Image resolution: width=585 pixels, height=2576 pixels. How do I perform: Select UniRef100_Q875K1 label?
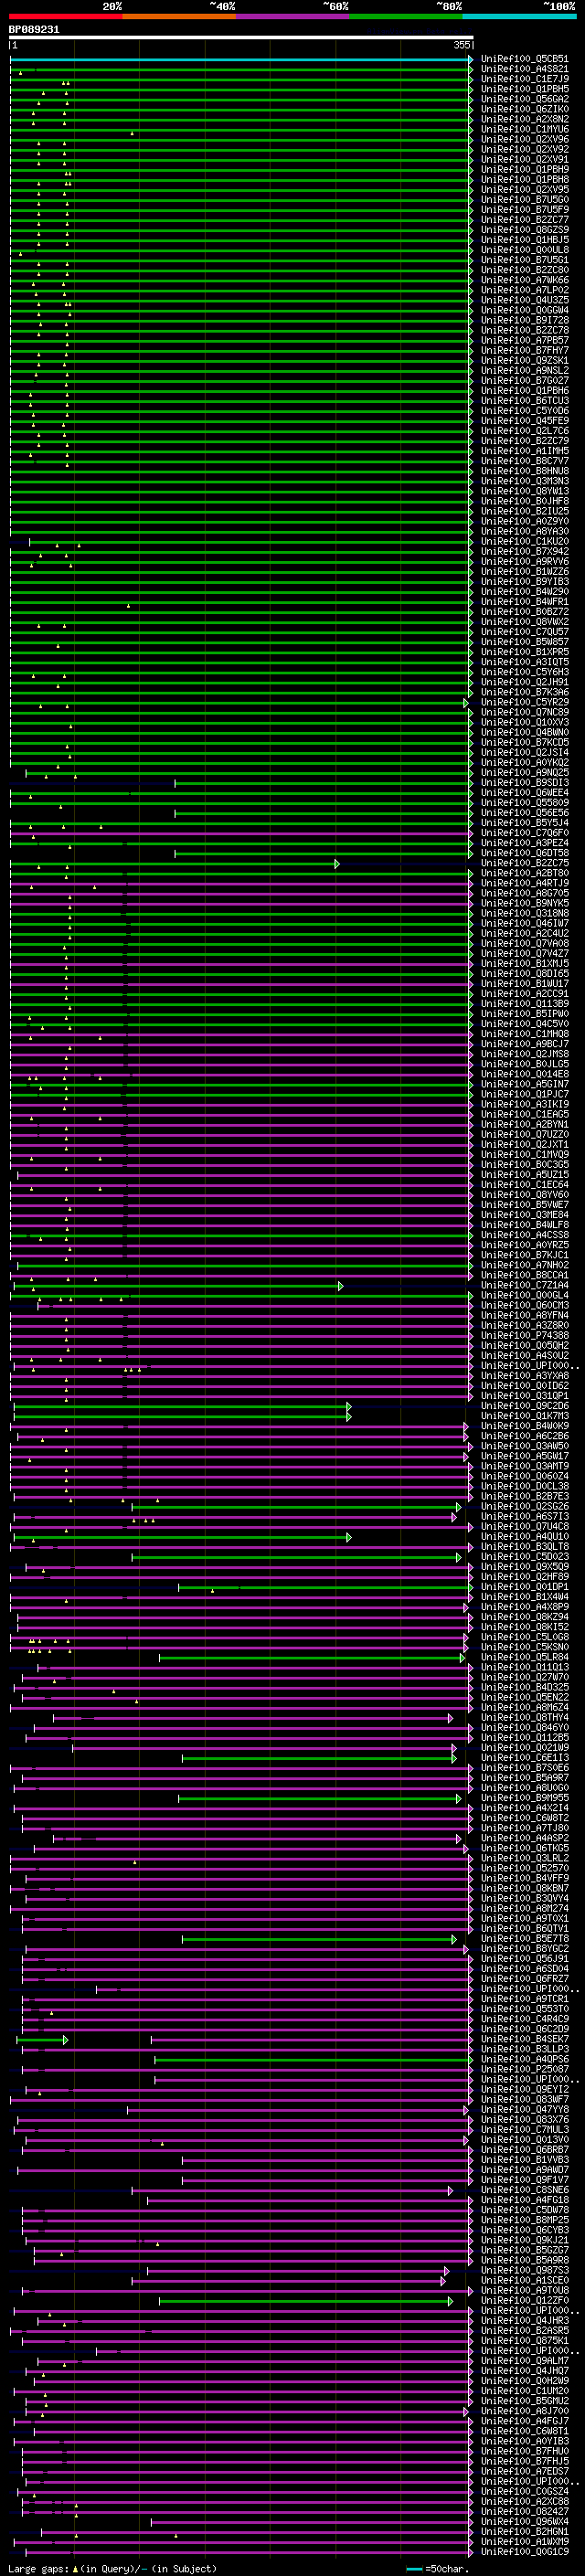coord(524,2341)
